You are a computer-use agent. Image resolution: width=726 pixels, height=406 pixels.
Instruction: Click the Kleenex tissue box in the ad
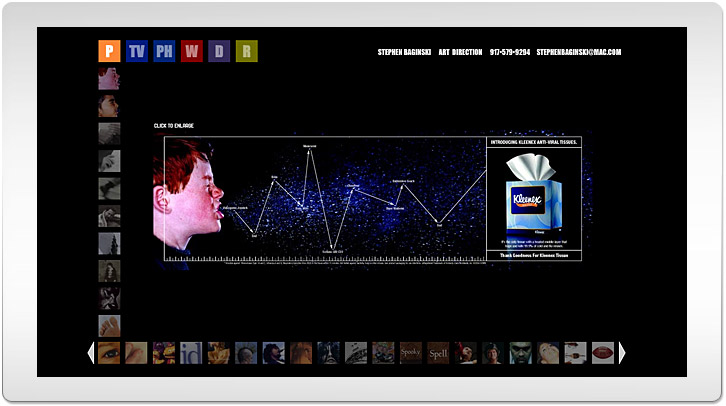pyautogui.click(x=533, y=194)
